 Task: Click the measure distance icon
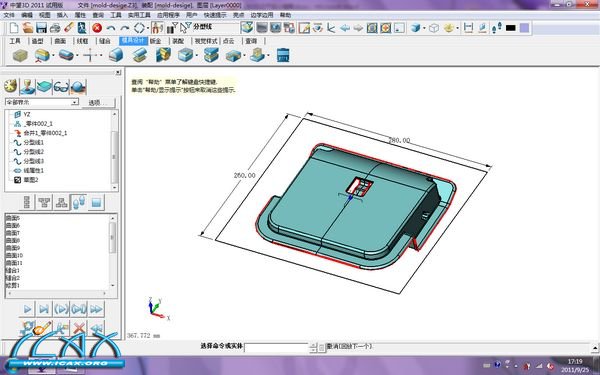click(468, 28)
